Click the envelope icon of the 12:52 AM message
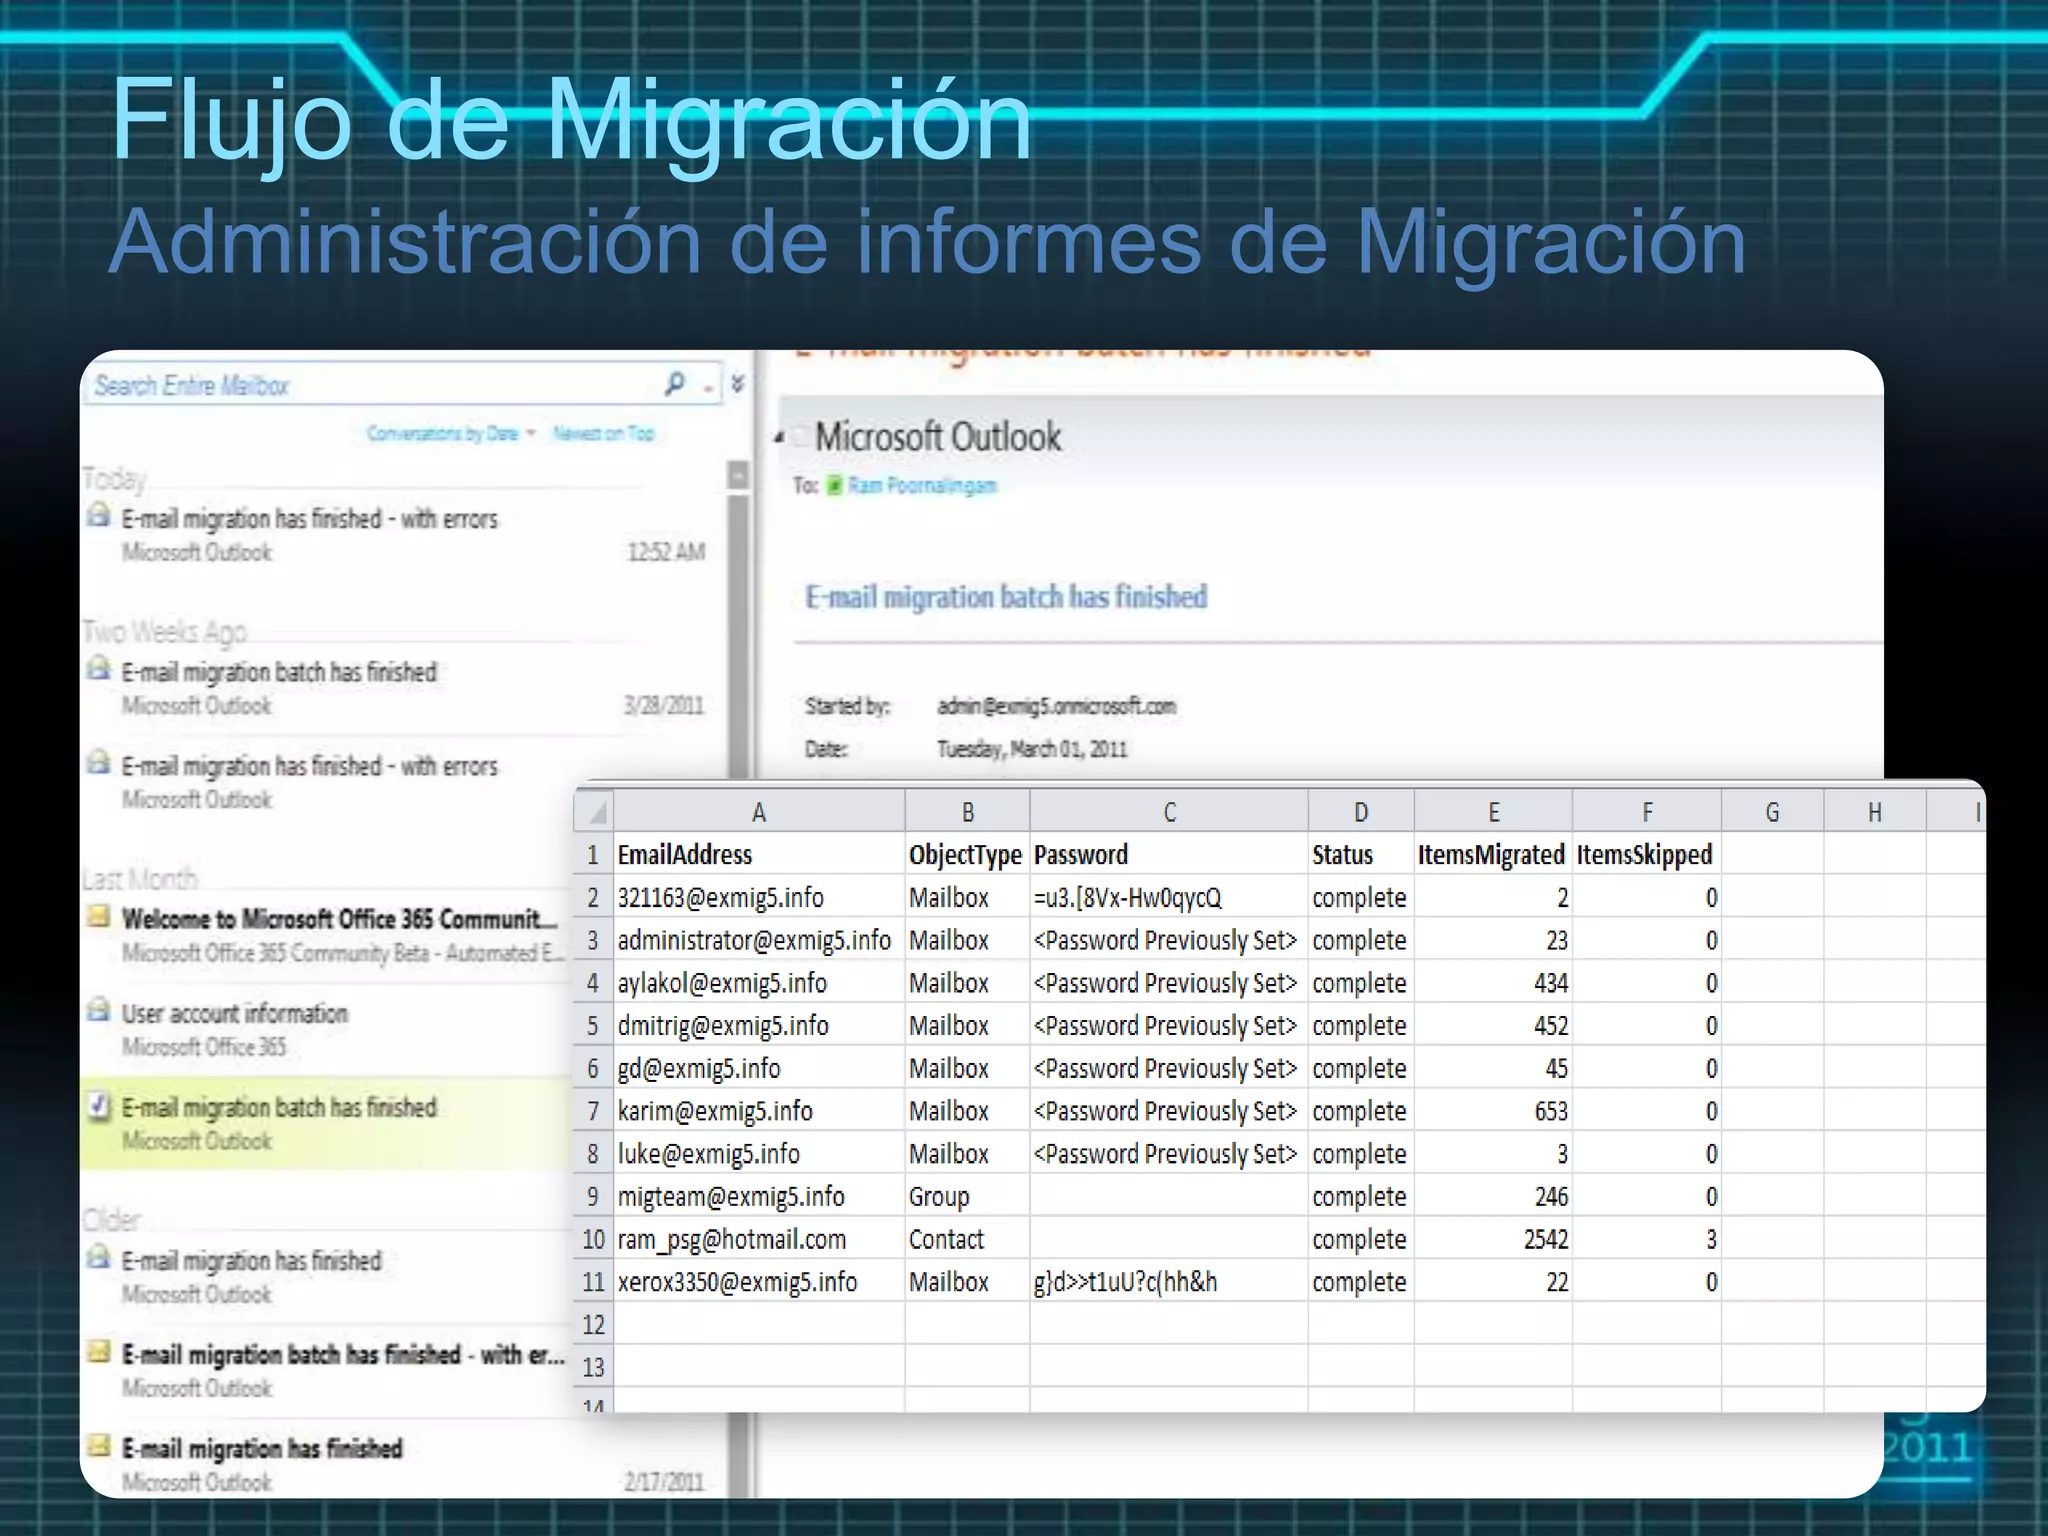The image size is (2048, 1536). [98, 516]
